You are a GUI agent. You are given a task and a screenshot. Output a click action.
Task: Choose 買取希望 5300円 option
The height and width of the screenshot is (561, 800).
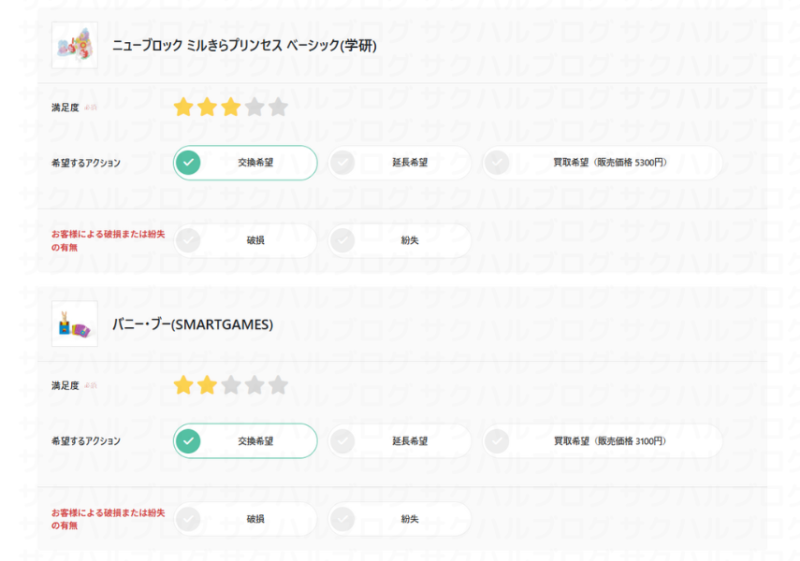(602, 163)
